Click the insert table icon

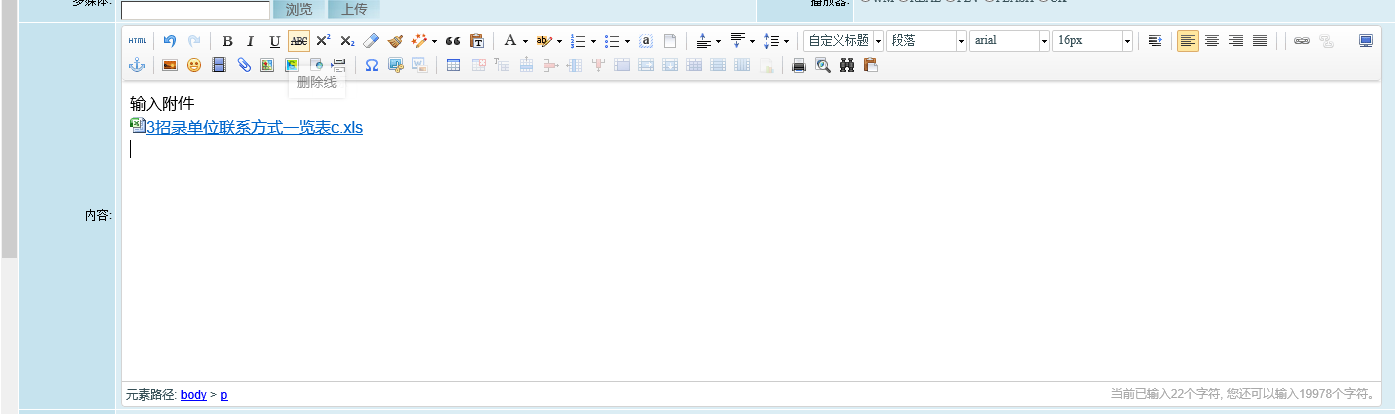(x=453, y=65)
